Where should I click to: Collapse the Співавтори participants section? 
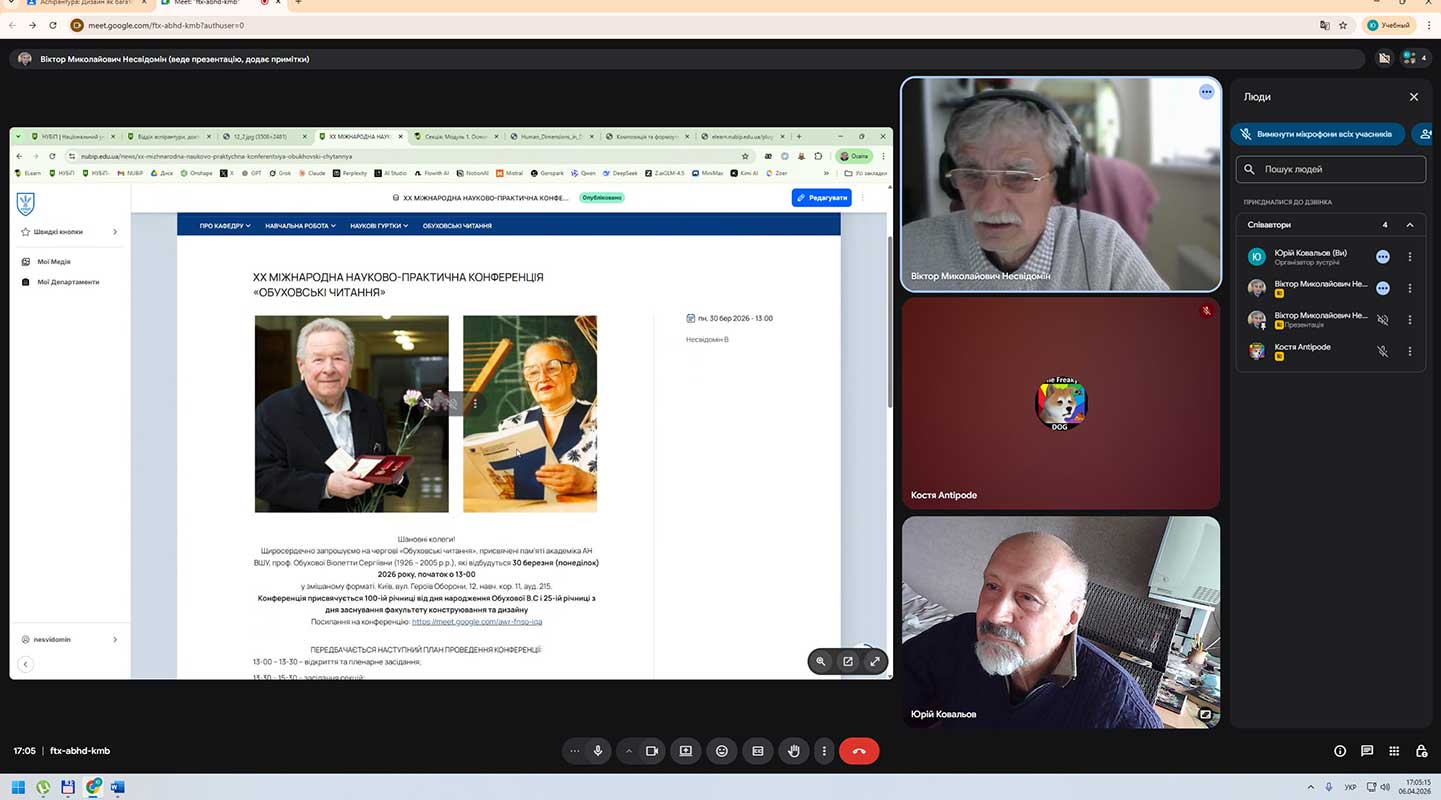1410,225
